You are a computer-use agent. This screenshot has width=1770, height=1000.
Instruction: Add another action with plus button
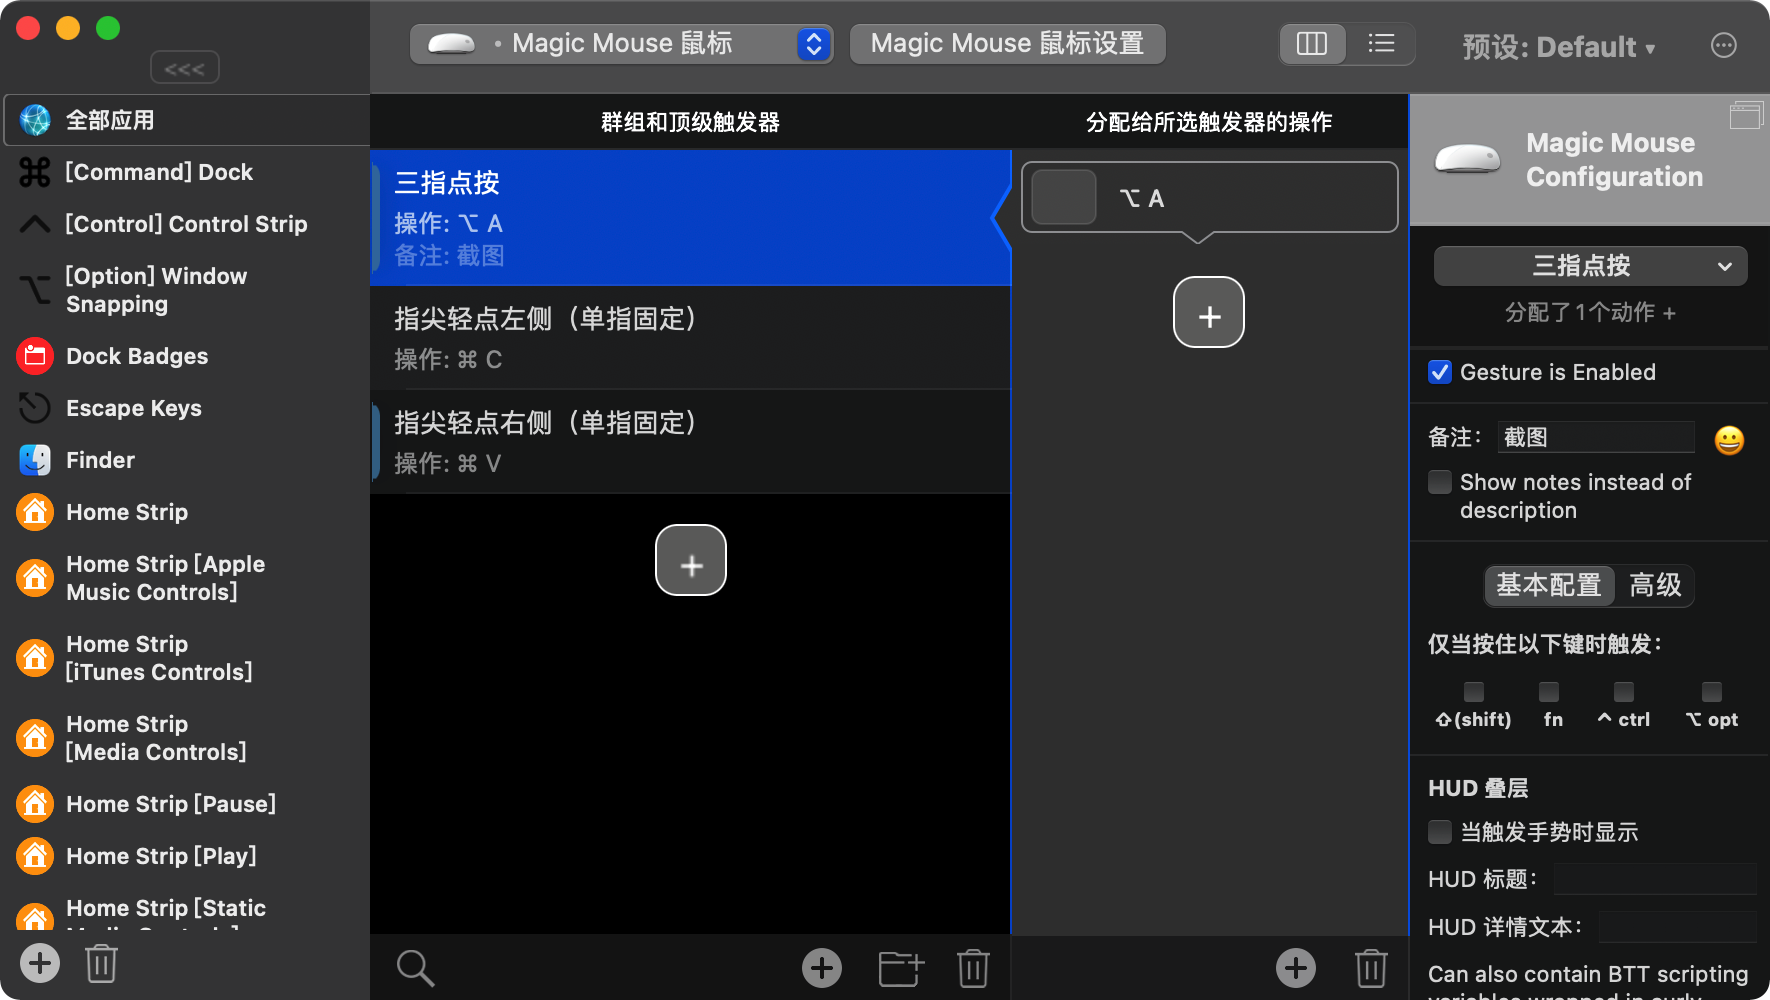1209,312
